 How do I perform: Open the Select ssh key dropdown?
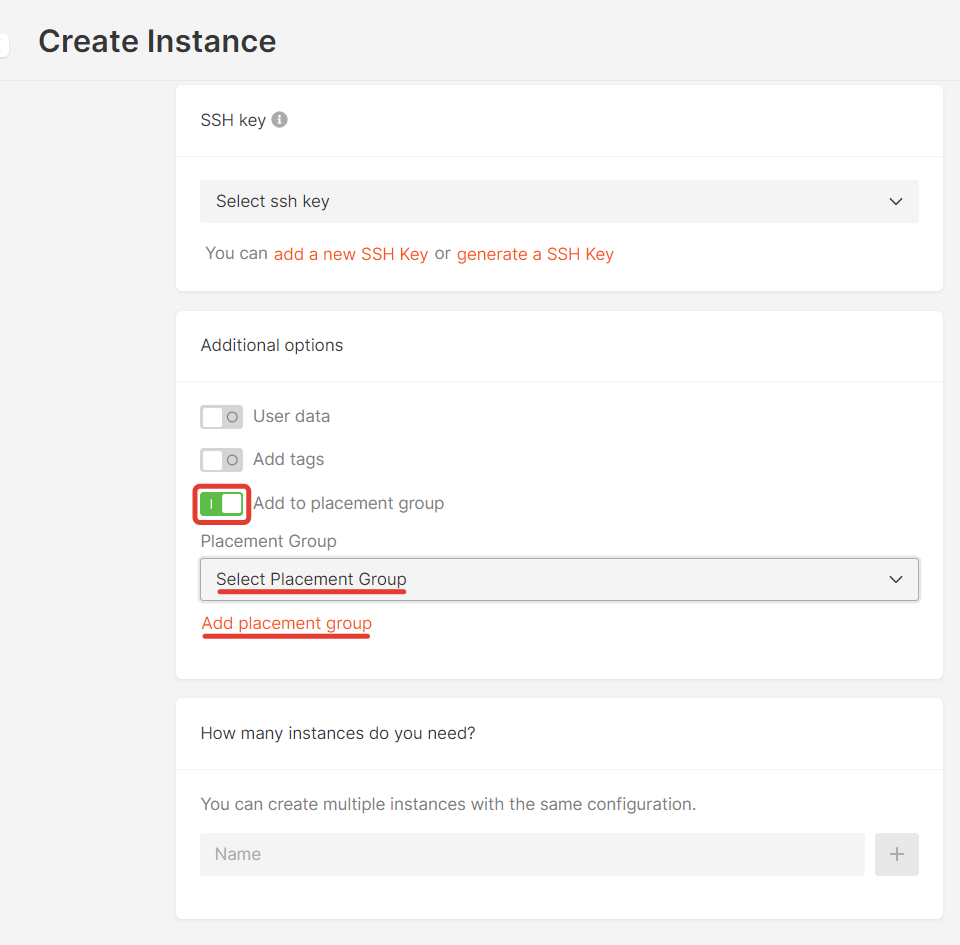pos(559,201)
